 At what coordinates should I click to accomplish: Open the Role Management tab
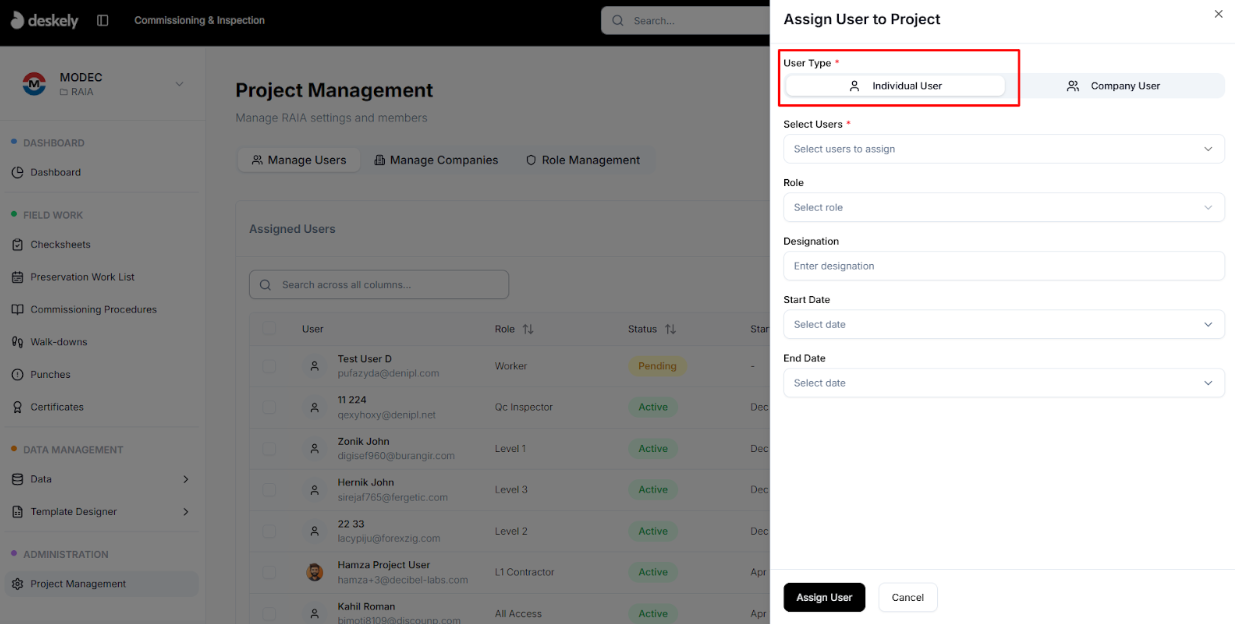(583, 159)
